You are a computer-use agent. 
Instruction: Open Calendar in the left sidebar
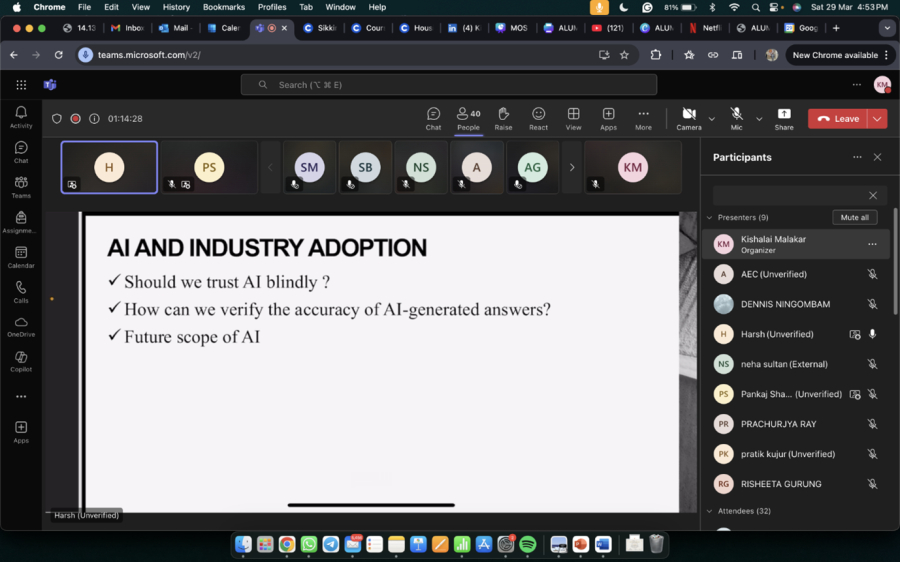(x=21, y=257)
